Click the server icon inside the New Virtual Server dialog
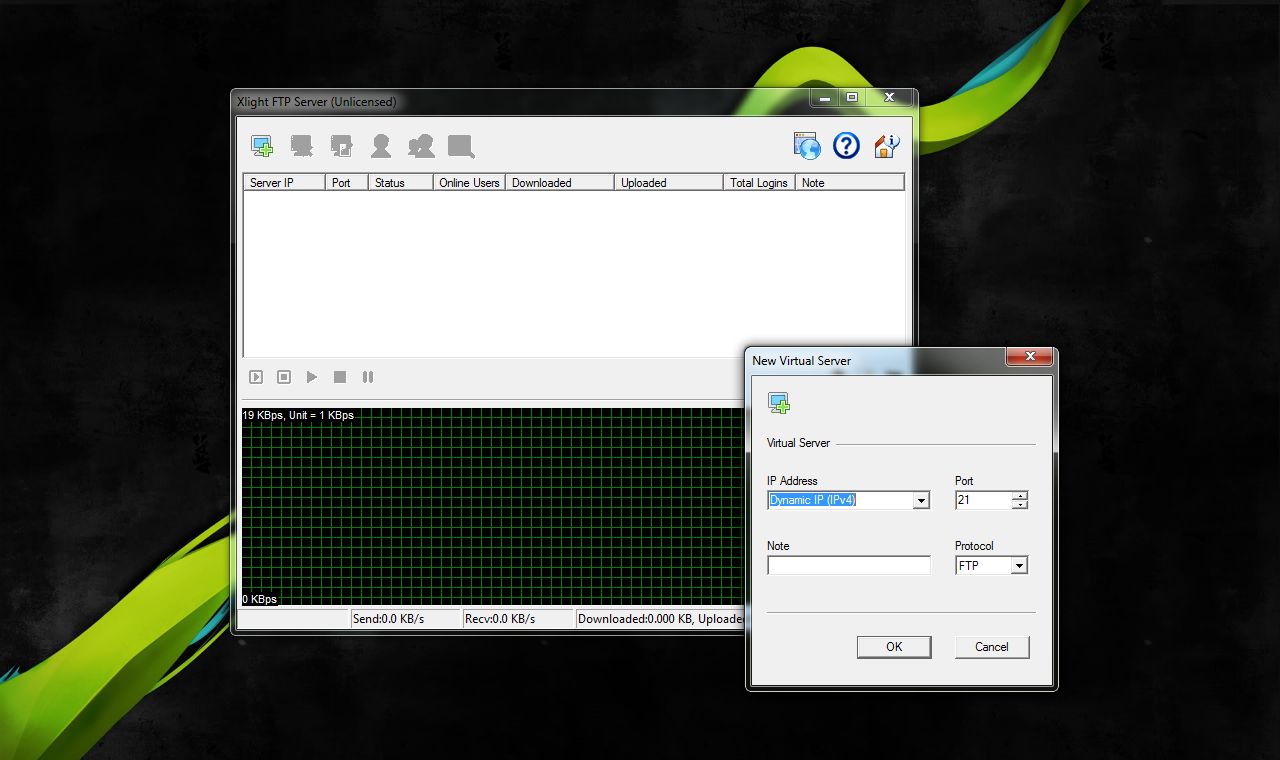Image resolution: width=1280 pixels, height=760 pixels. click(x=779, y=403)
